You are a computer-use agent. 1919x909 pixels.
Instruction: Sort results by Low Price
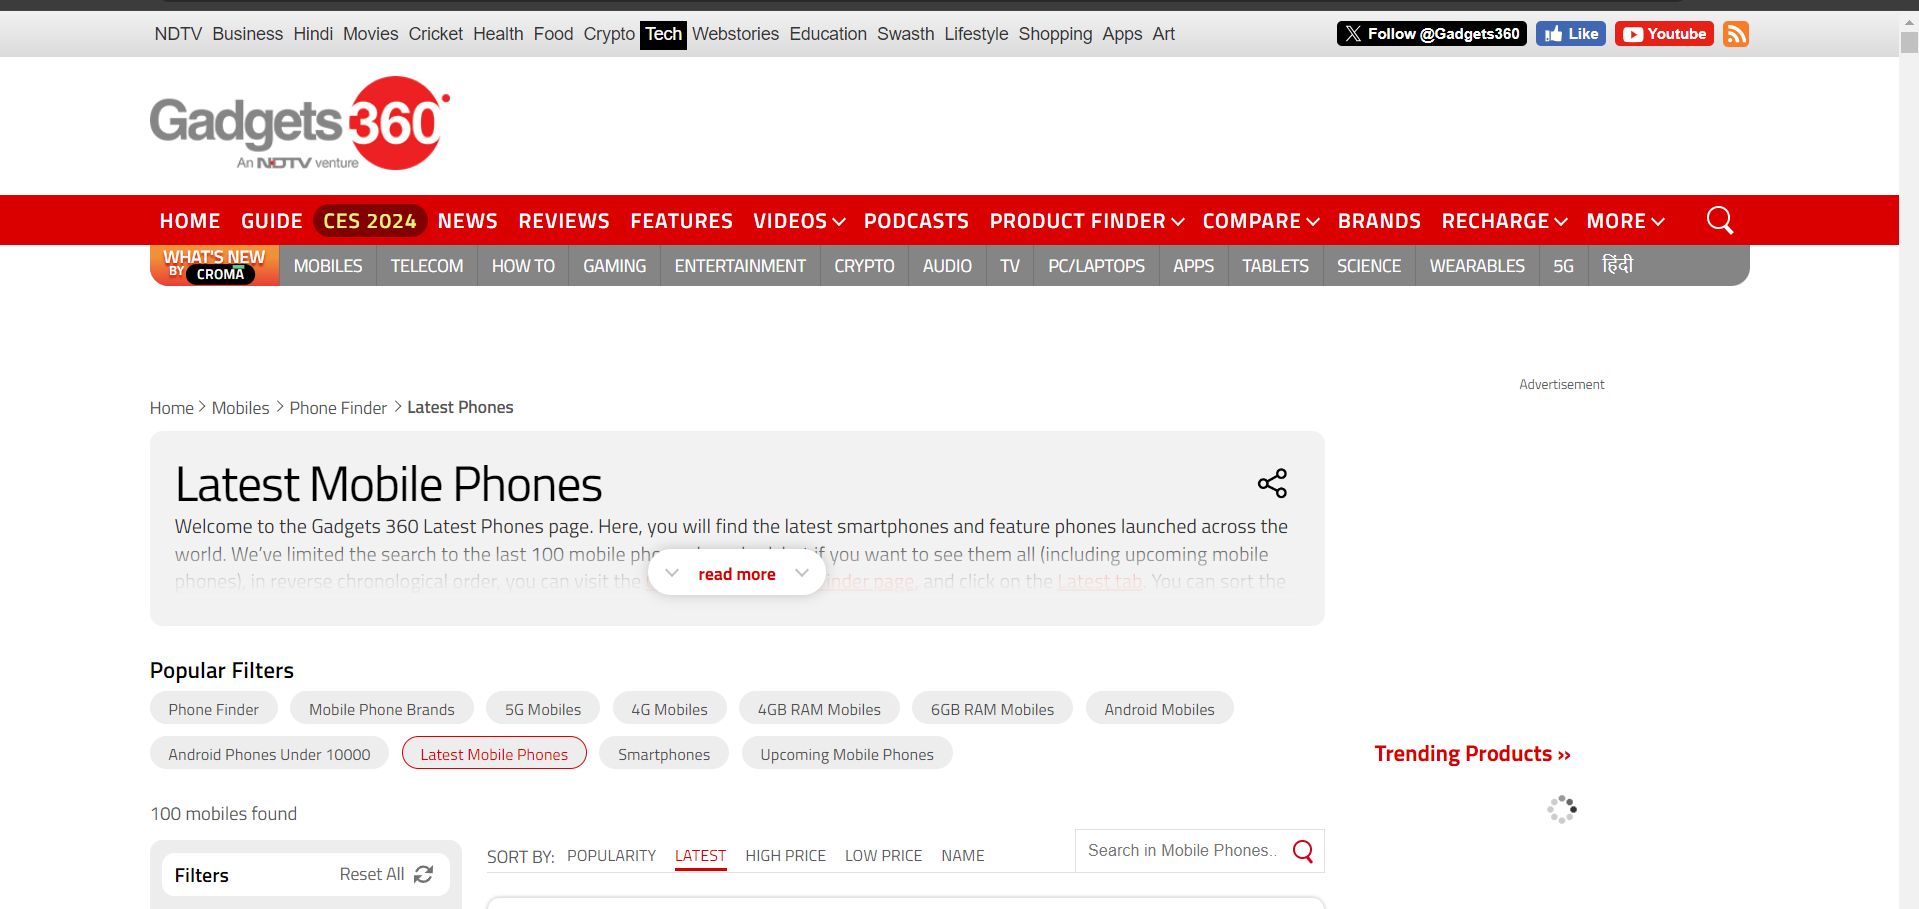[884, 856]
